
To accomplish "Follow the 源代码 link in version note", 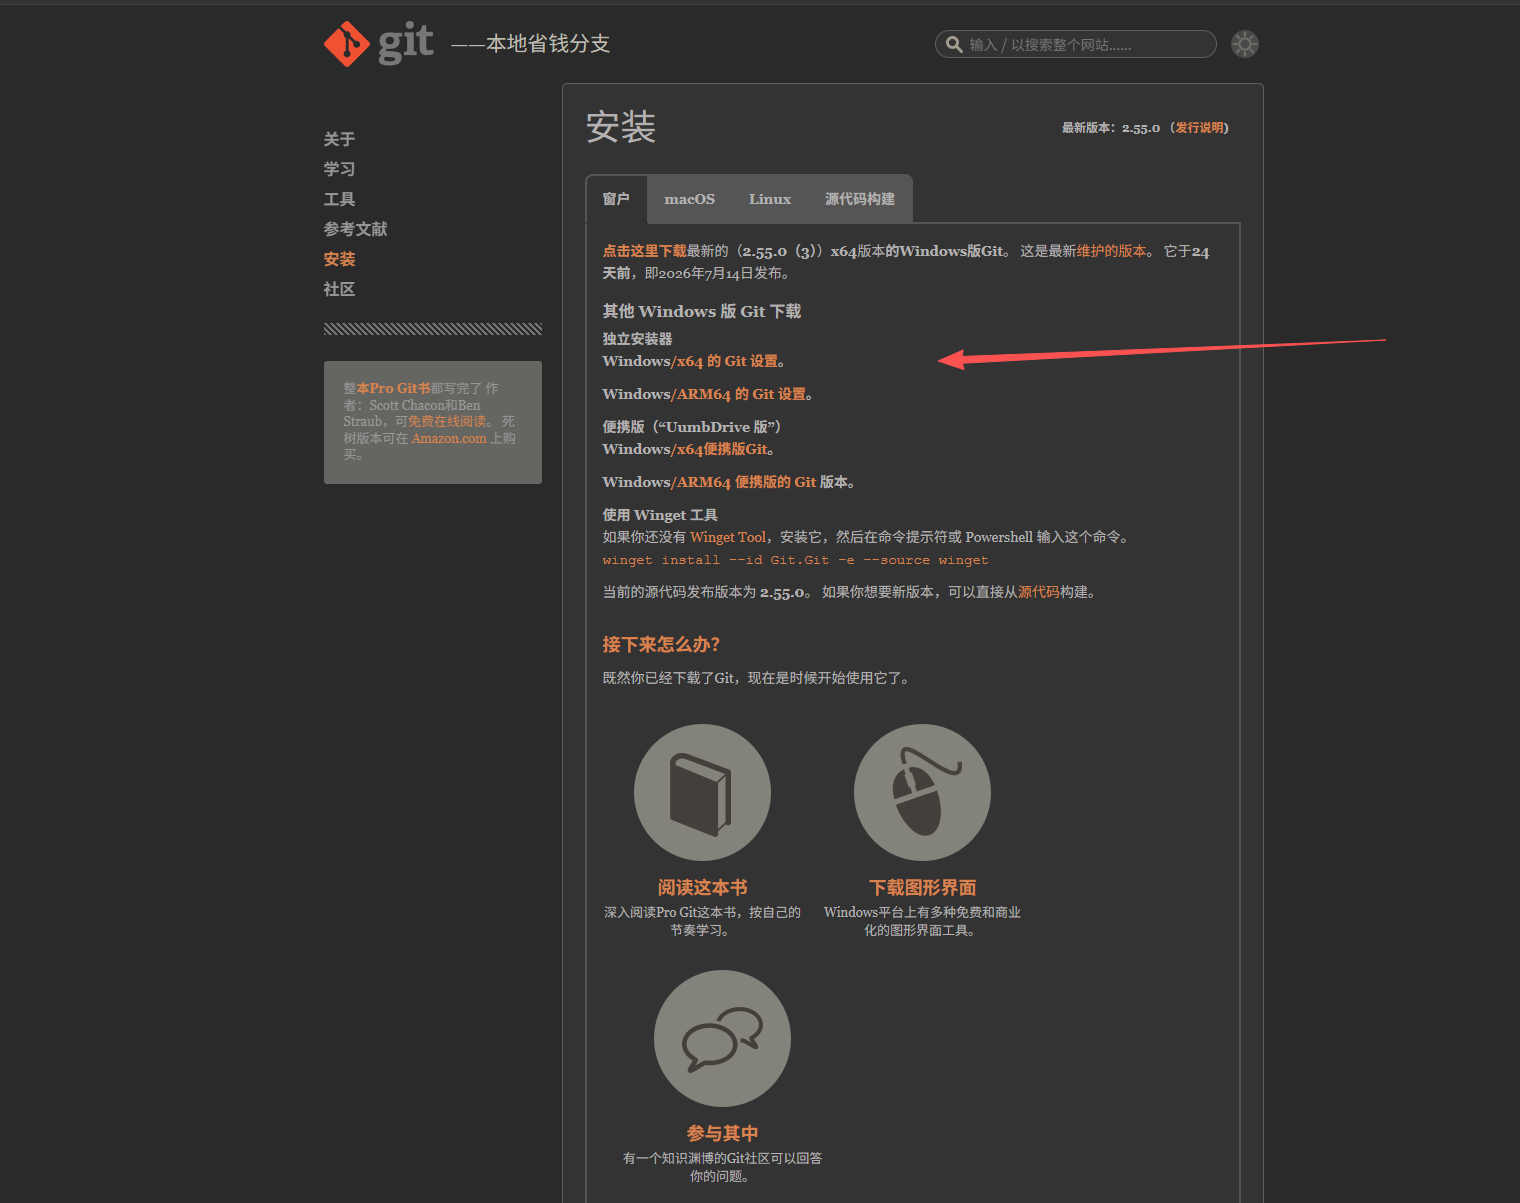I will tap(1039, 592).
